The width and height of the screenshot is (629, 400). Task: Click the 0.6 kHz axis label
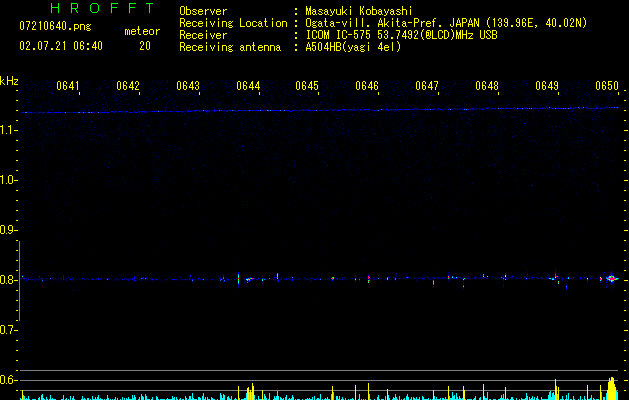[8, 380]
